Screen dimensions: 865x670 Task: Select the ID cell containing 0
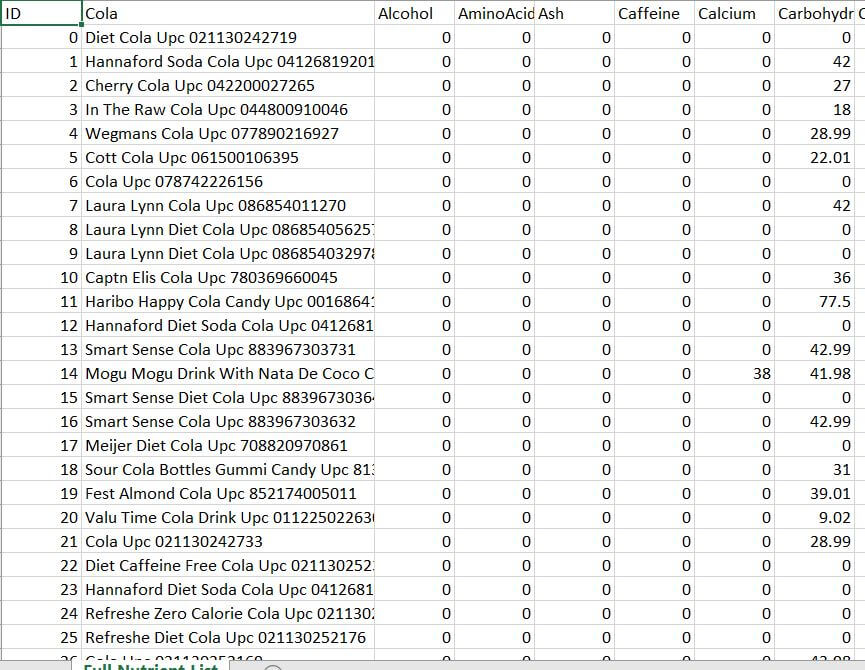click(x=41, y=37)
